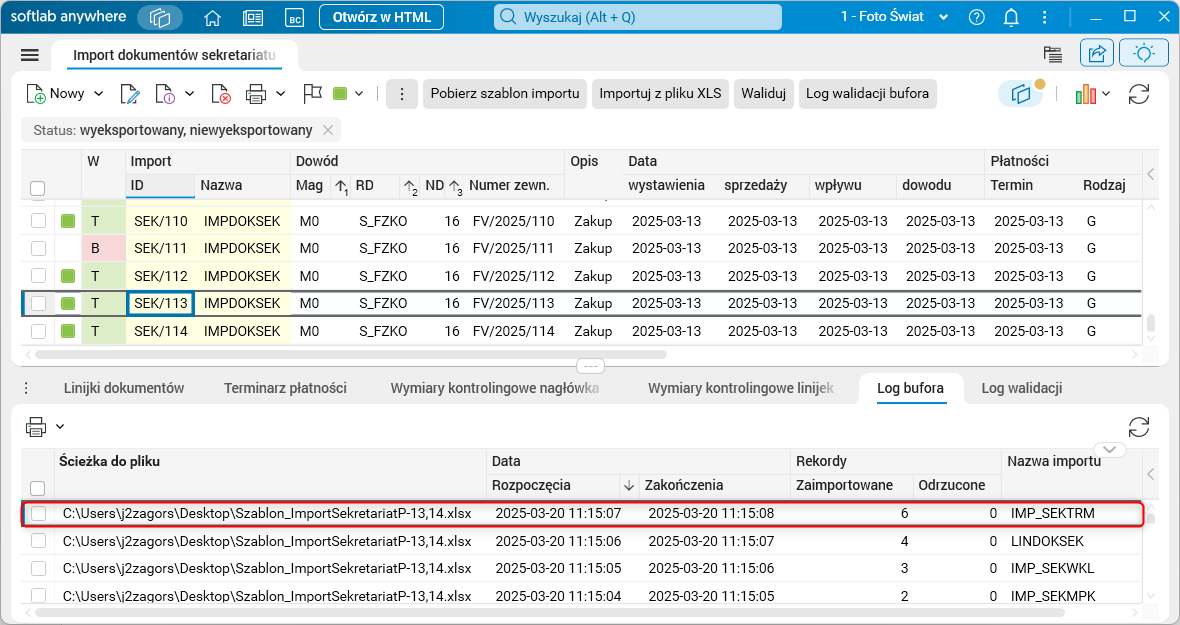1180x625 pixels.
Task: Click the green status square in SEK/110 row
Action: [68, 221]
